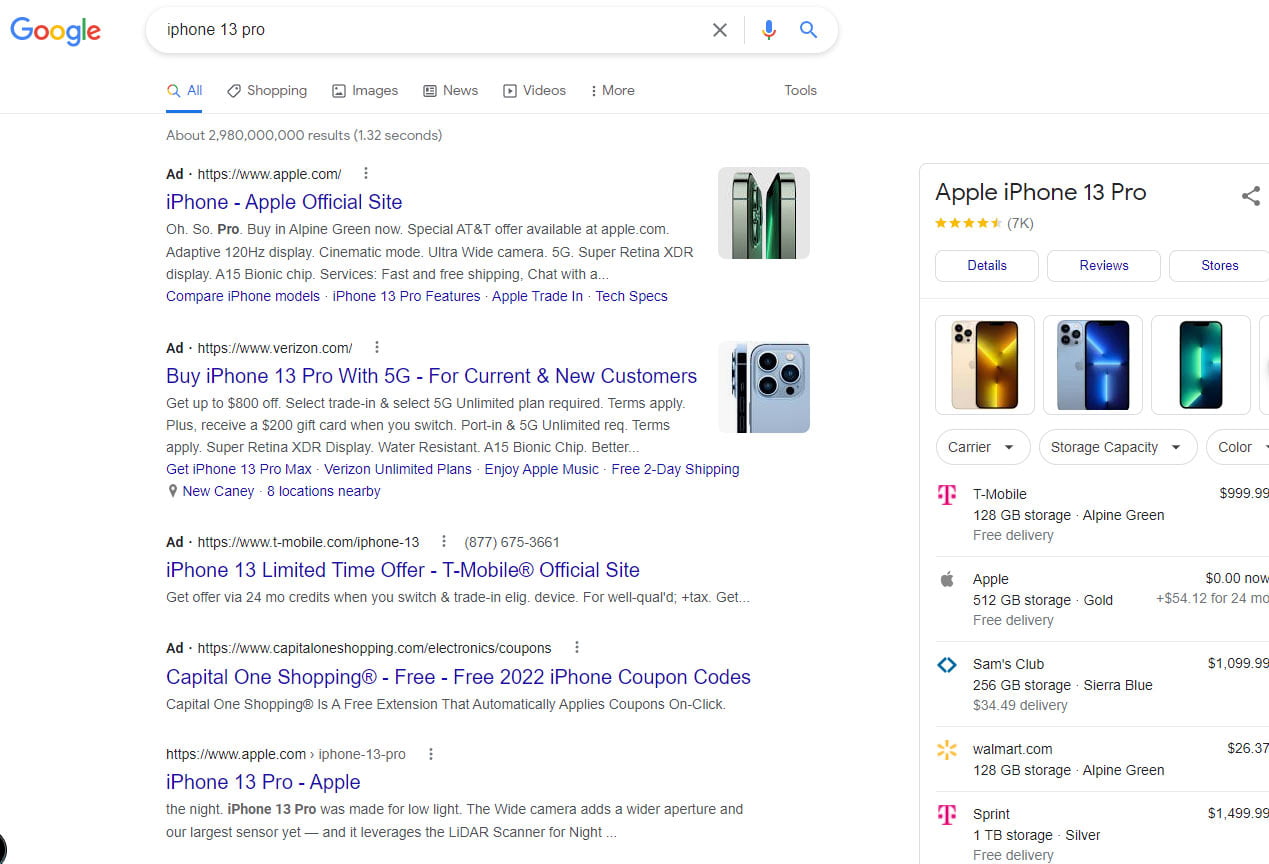Click the Sam's Club logo icon
The height and width of the screenshot is (864, 1269).
pyautogui.click(x=946, y=664)
